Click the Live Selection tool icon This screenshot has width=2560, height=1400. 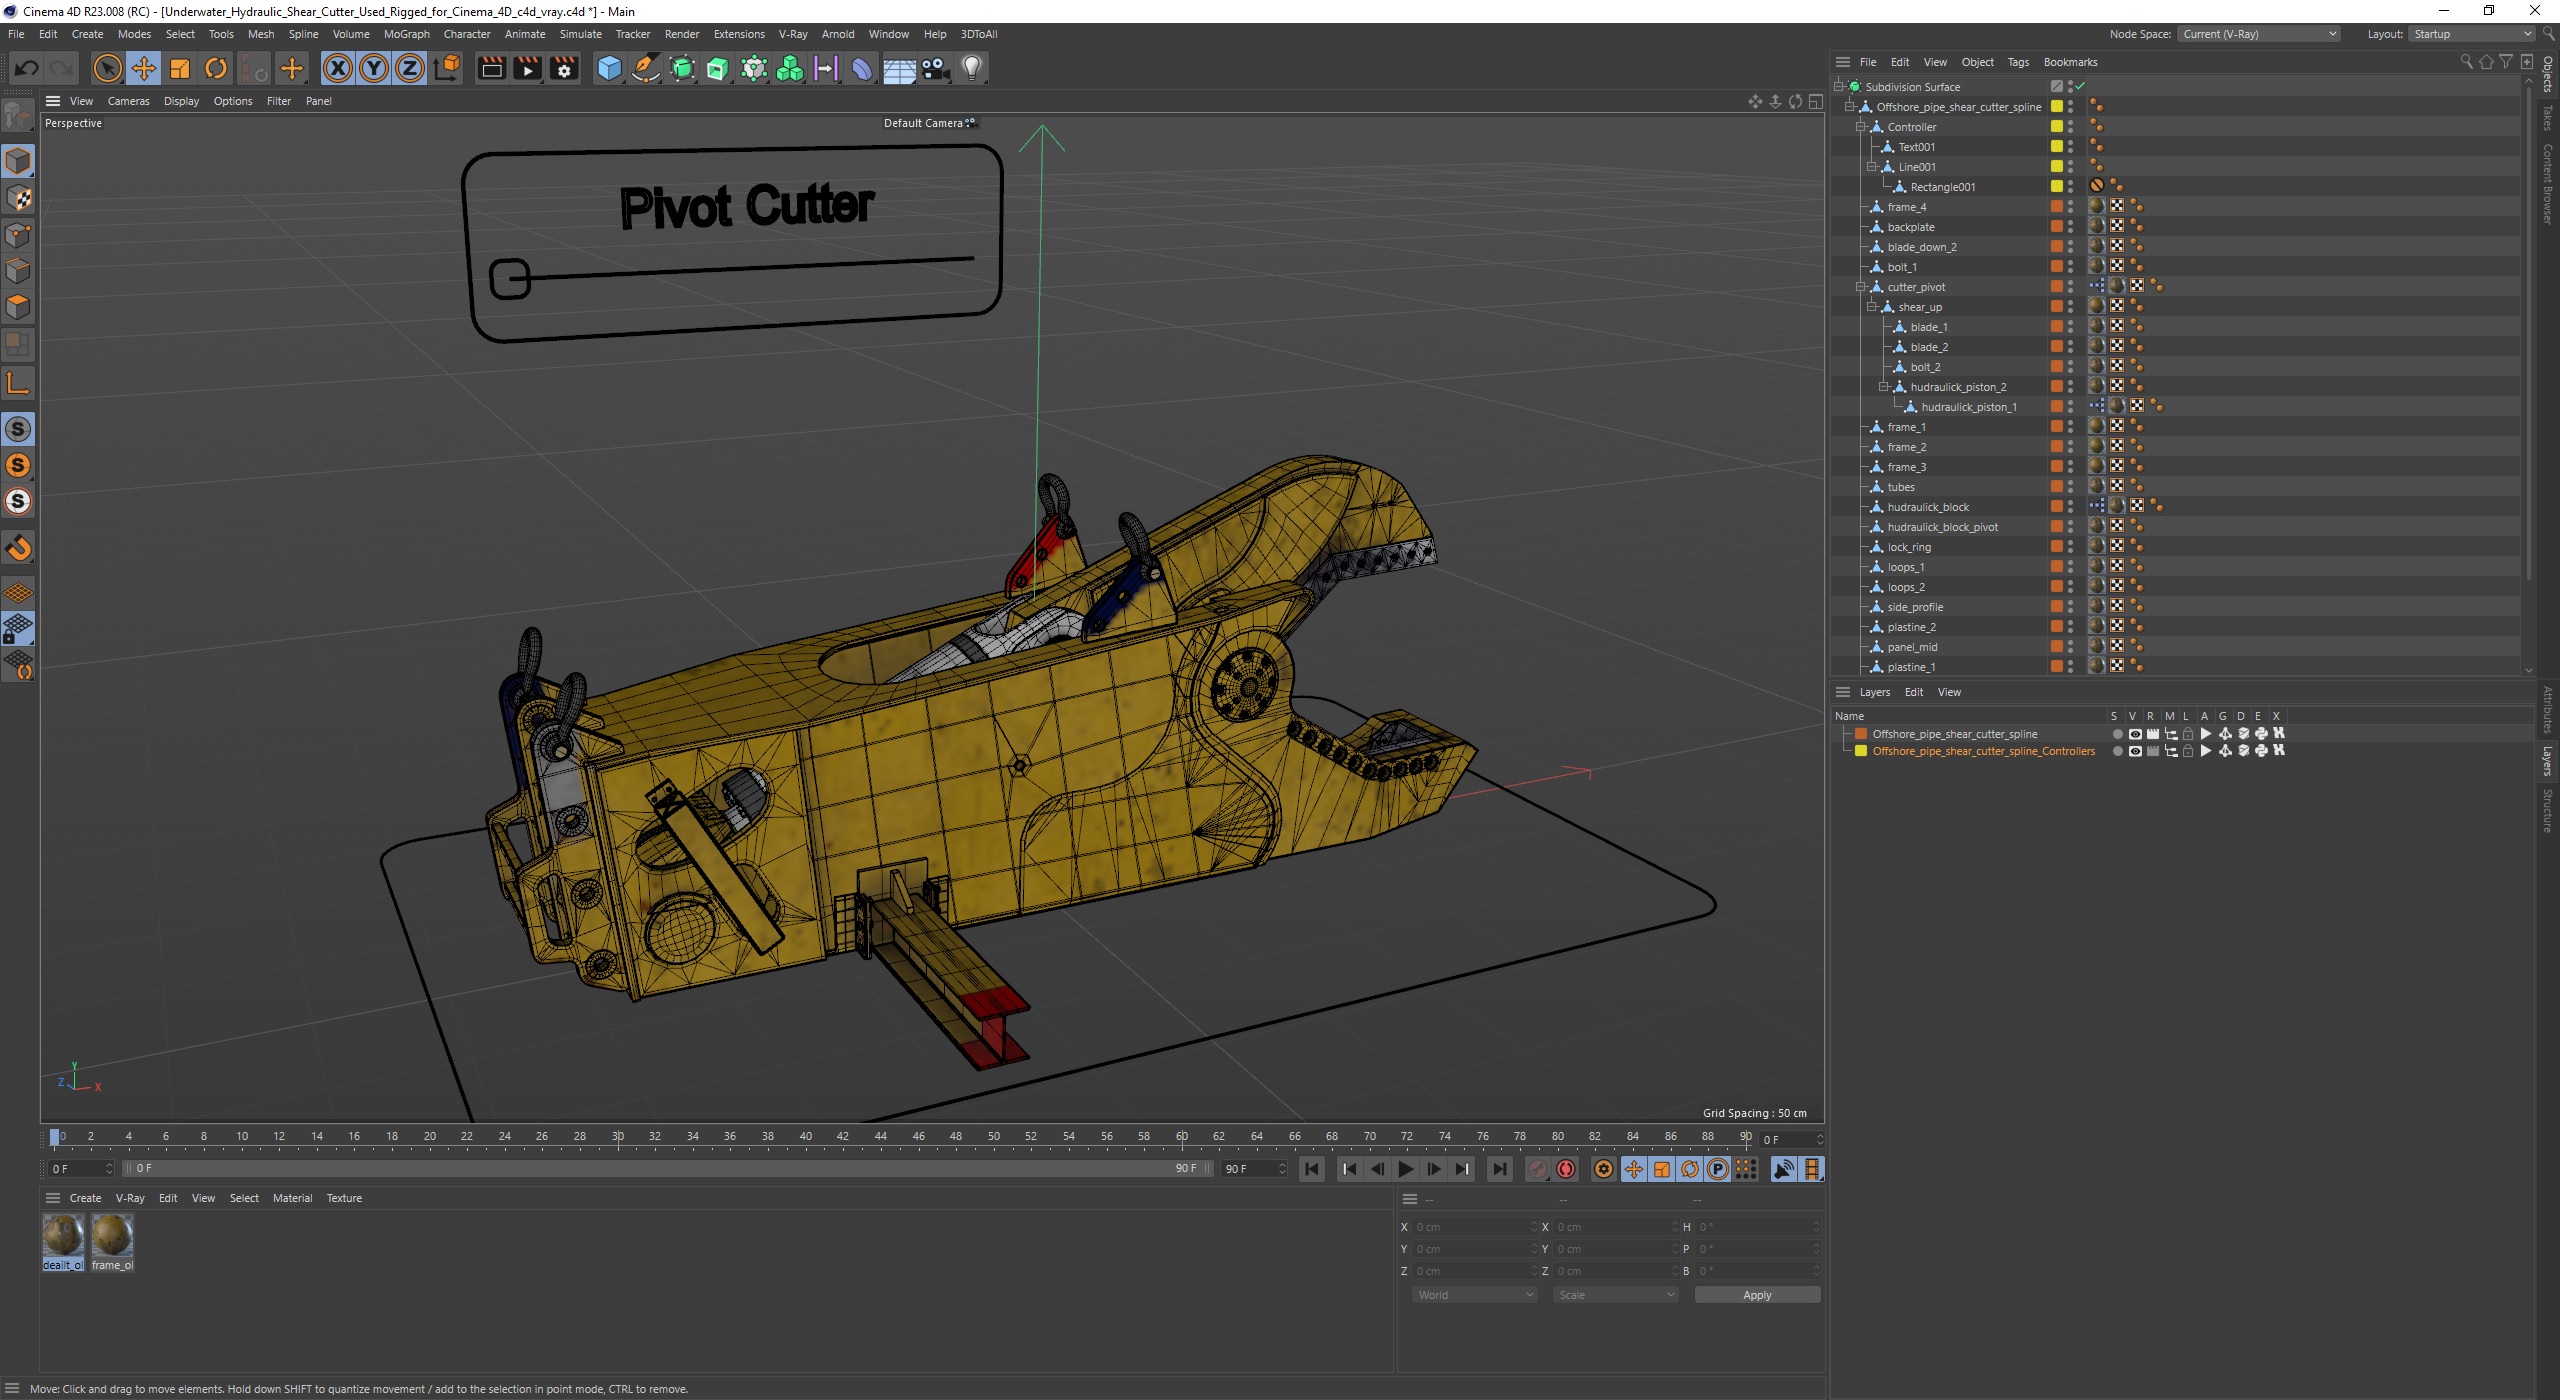coord(107,67)
